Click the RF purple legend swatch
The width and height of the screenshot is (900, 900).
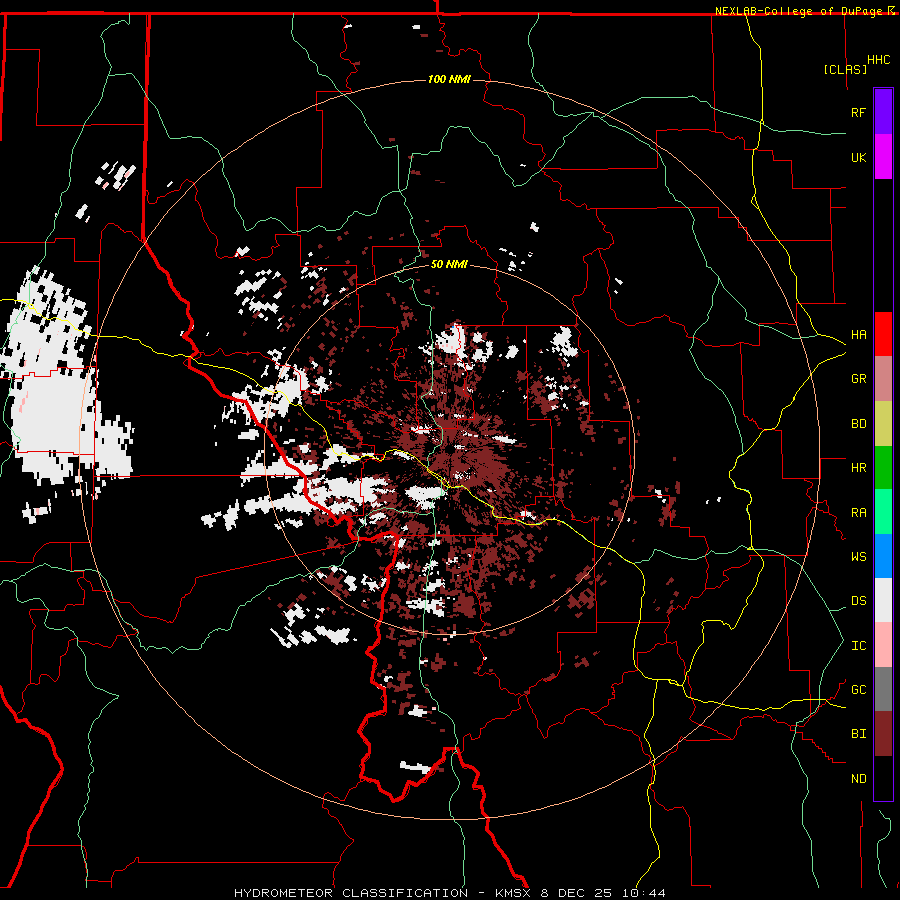coord(883,112)
